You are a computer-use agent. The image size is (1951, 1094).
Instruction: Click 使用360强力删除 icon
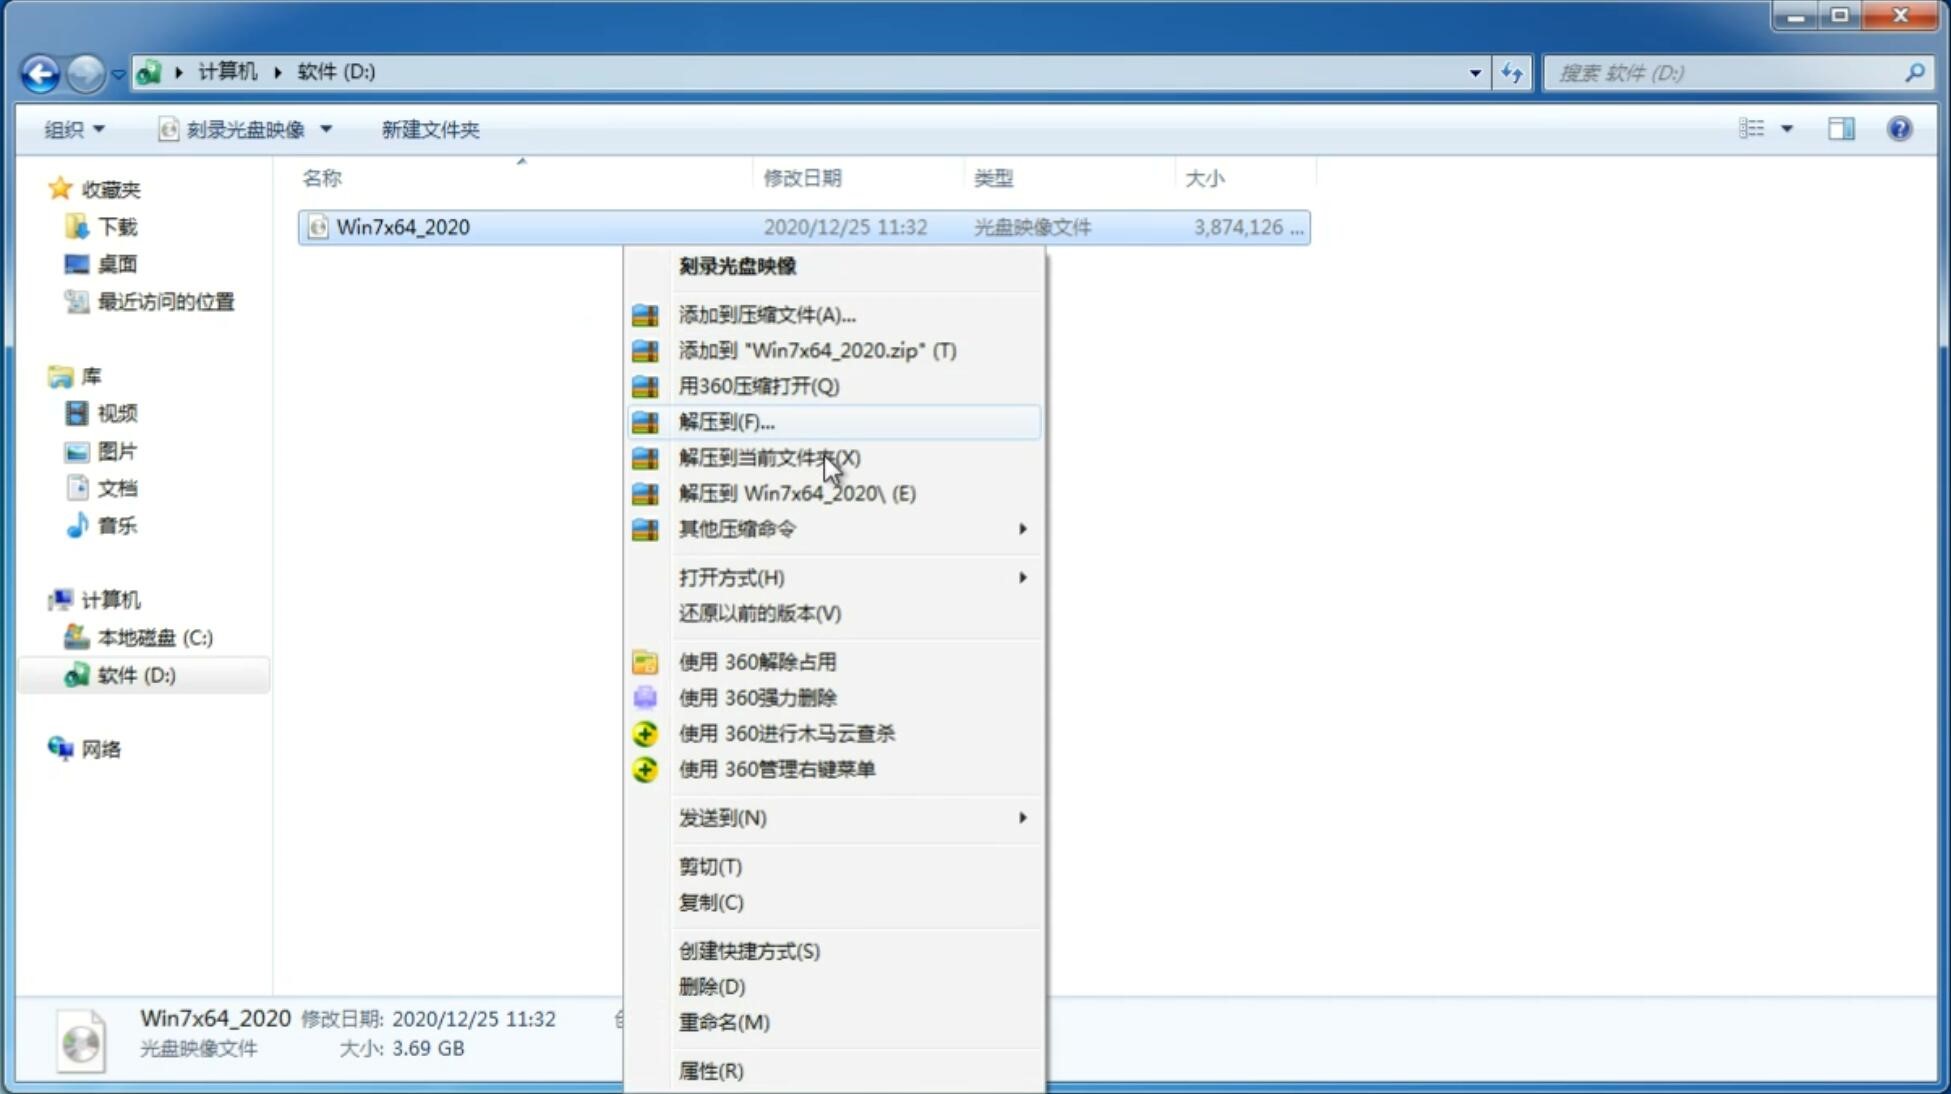click(645, 696)
